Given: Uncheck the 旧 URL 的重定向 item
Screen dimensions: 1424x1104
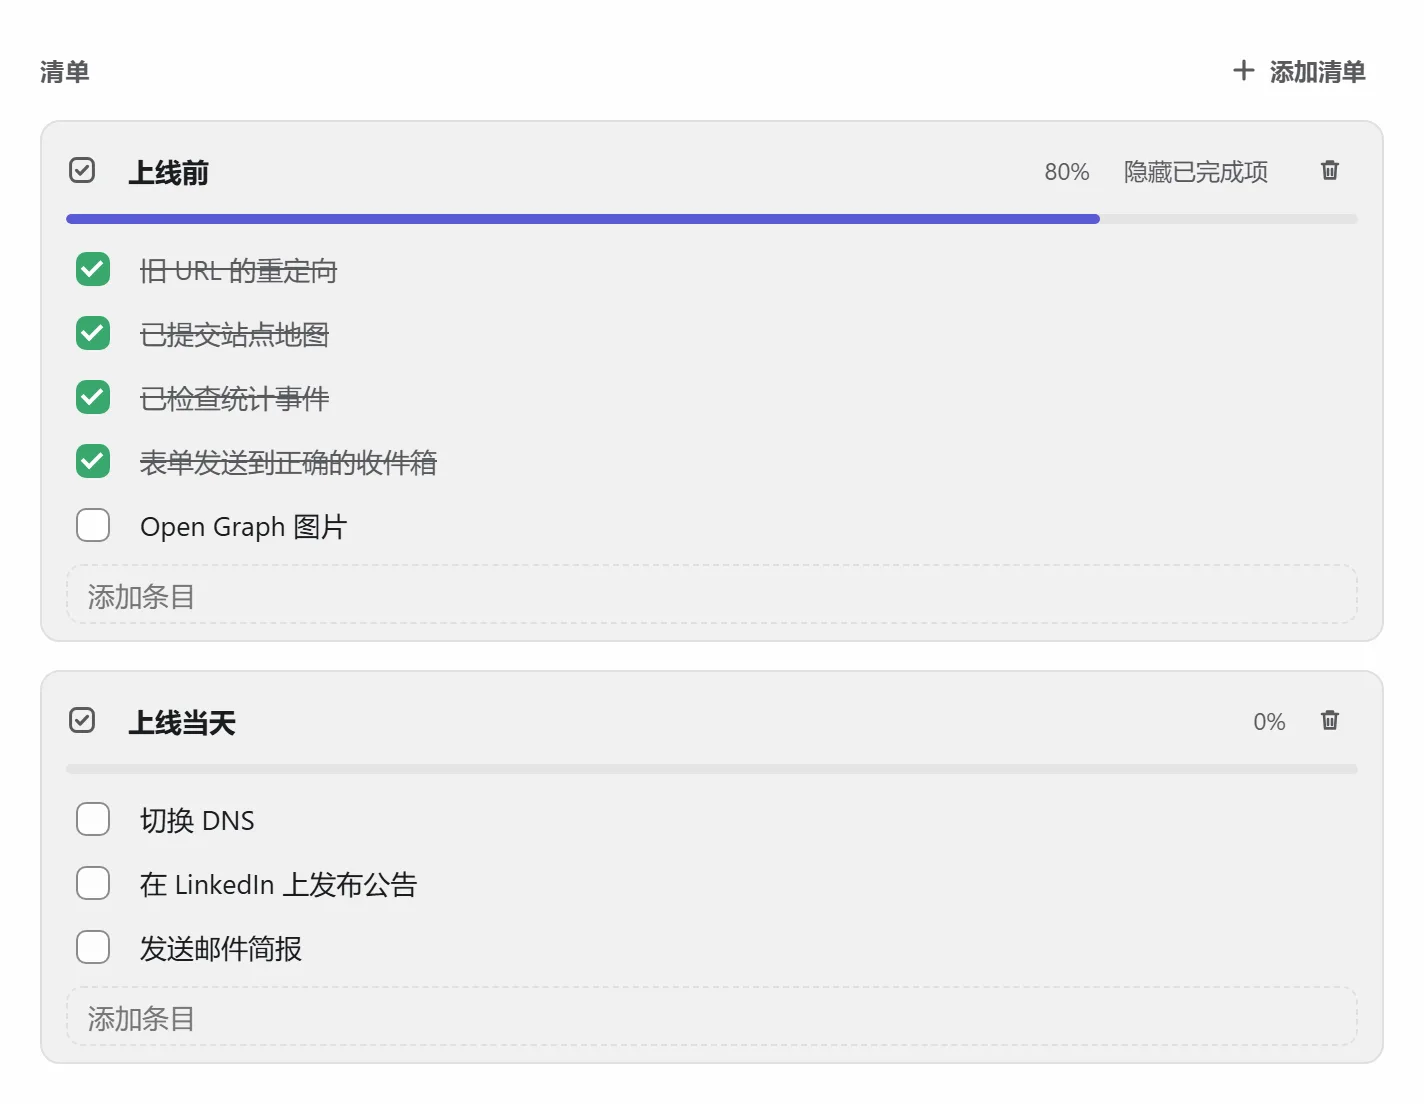Looking at the screenshot, I should click(93, 269).
